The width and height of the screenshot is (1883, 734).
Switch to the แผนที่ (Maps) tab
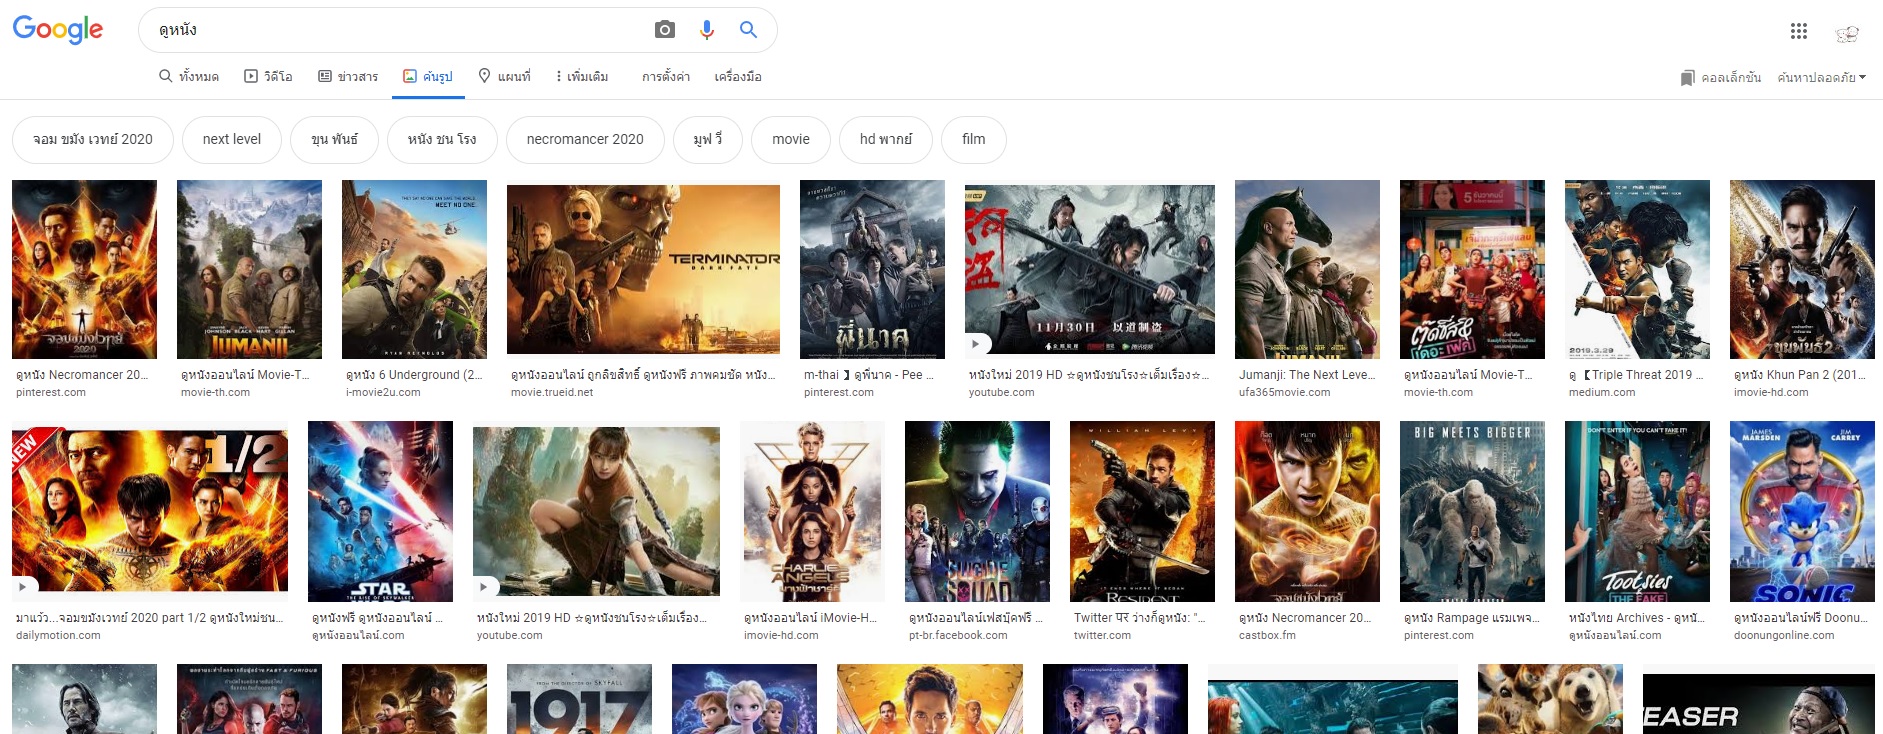pyautogui.click(x=504, y=76)
